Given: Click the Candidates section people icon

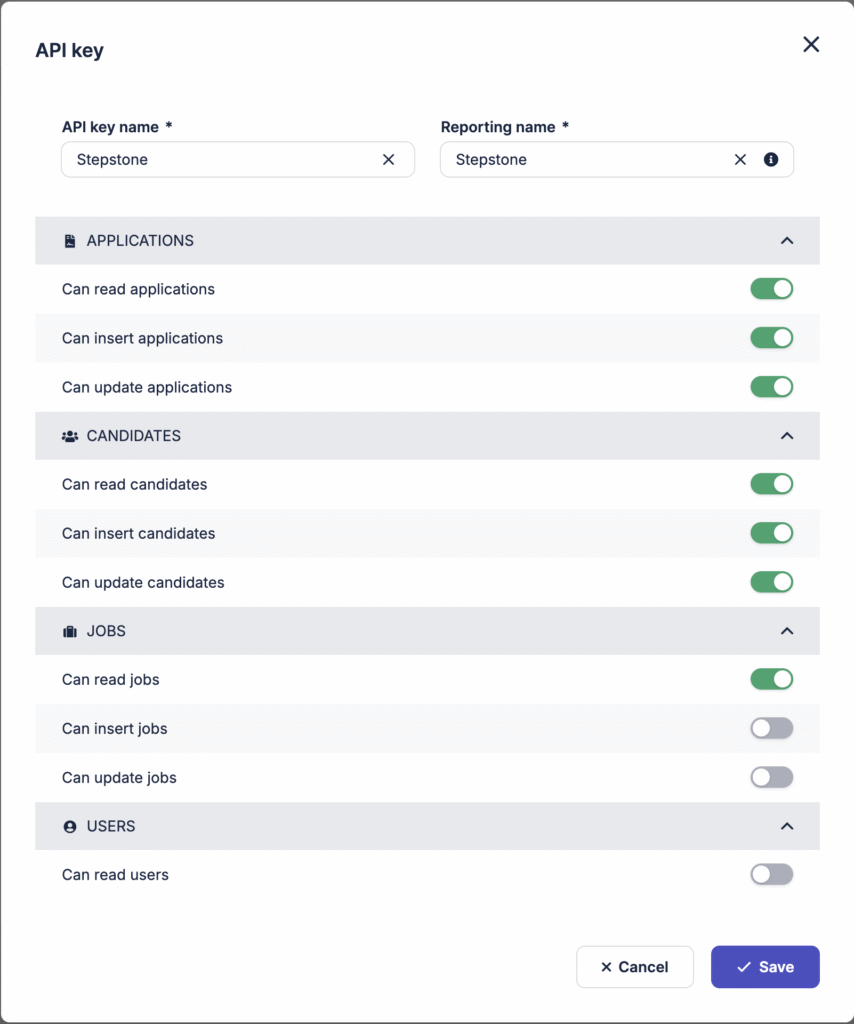Looking at the screenshot, I should click(x=70, y=436).
